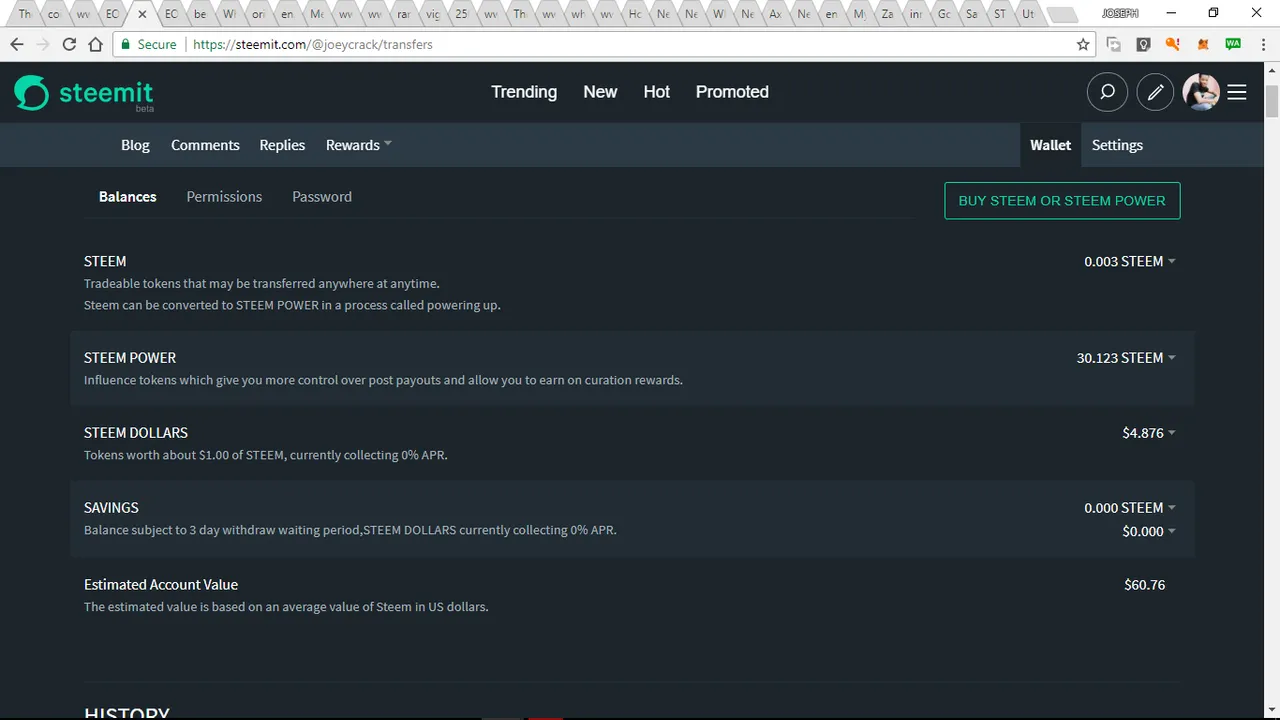
Task: Open the 0.003 STEEM balance dropdown
Action: tap(1130, 261)
